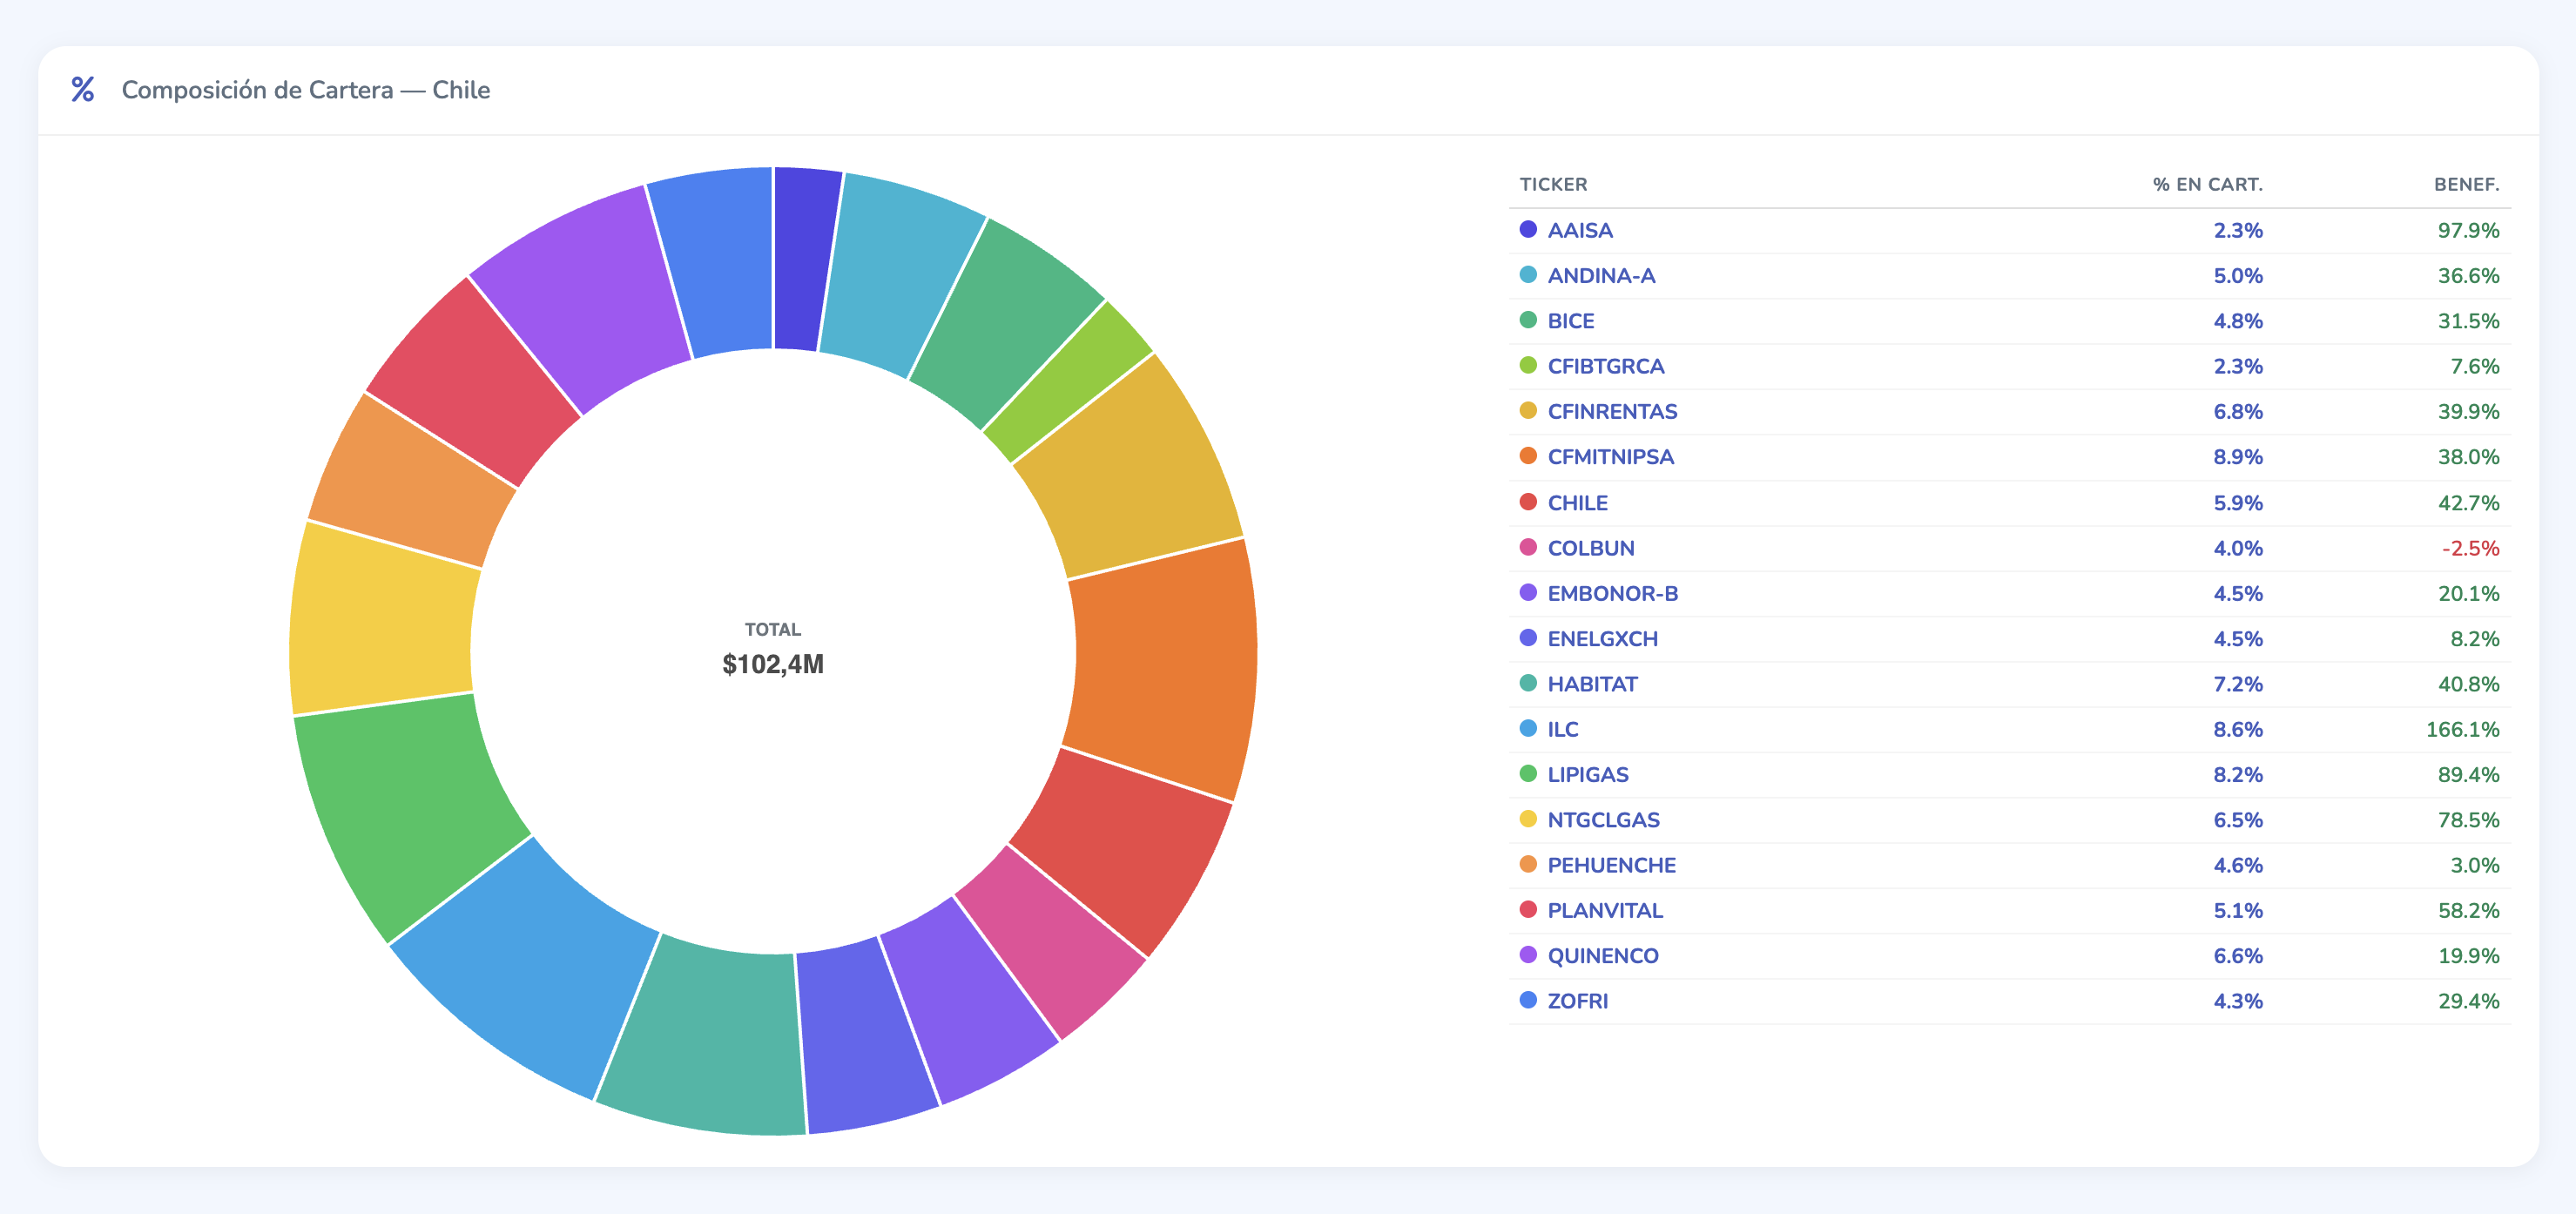Click the LIPIGAS 8.2% portfolio value

click(2237, 775)
